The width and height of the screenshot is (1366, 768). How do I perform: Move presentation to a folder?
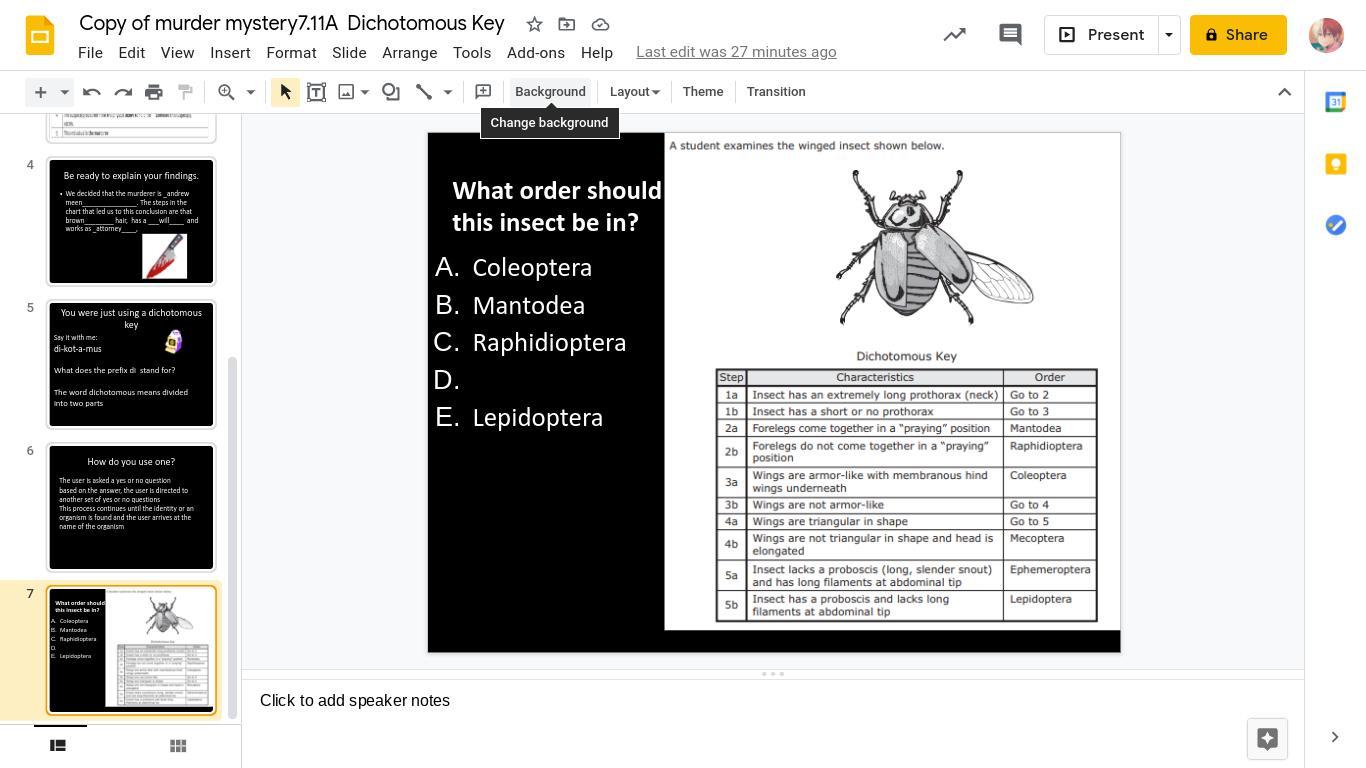pyautogui.click(x=567, y=24)
